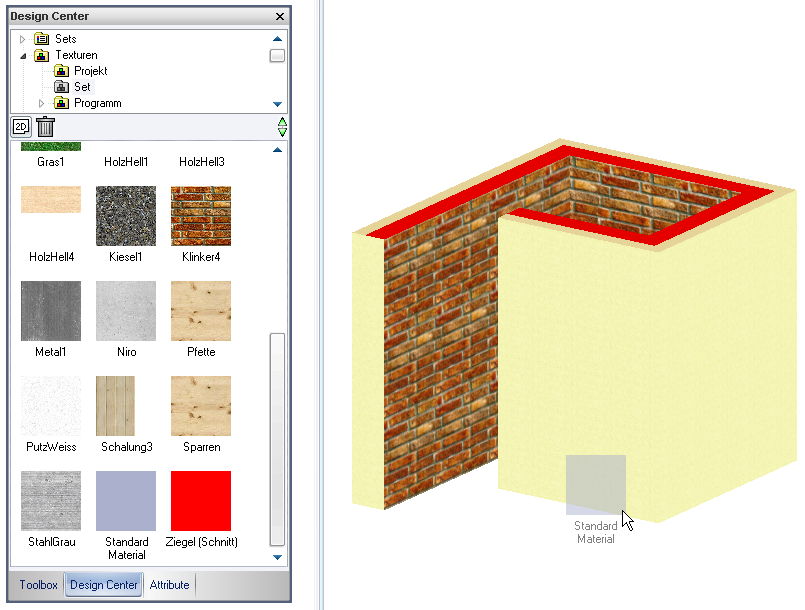Pick the red Ziegel (Schnitt) swatch
The height and width of the screenshot is (610, 805).
tap(201, 501)
